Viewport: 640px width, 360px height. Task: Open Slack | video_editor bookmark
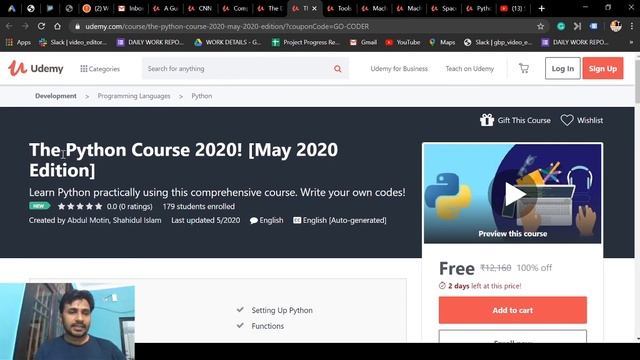pos(73,42)
